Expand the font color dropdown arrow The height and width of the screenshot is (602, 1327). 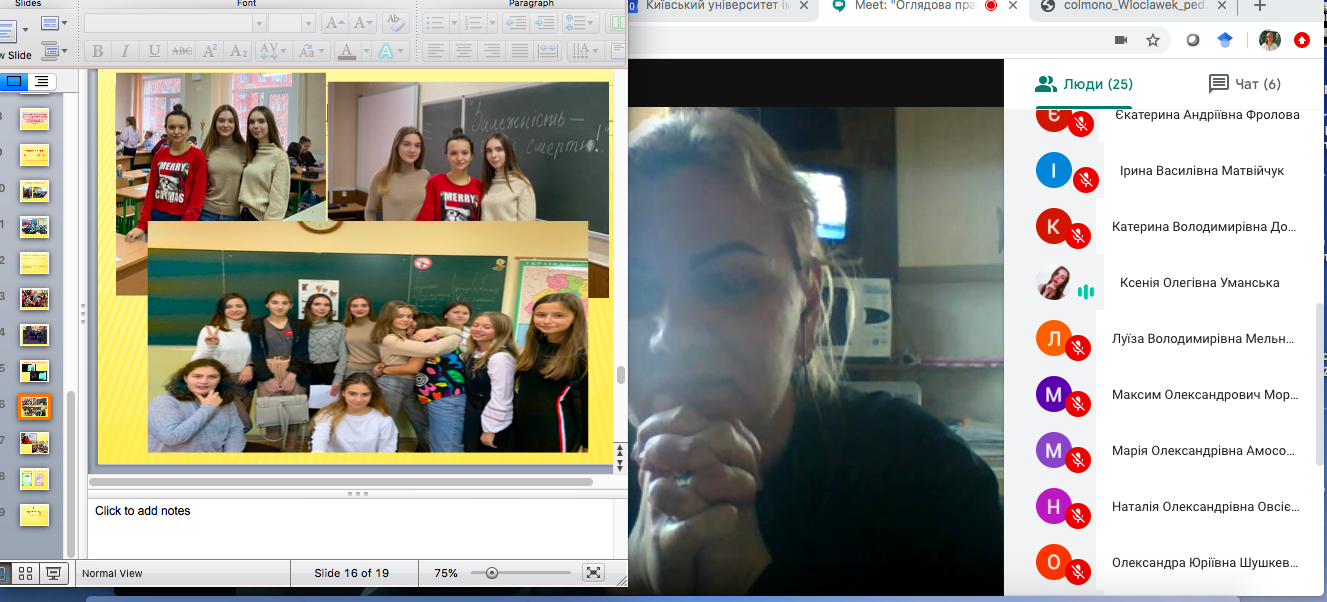[364, 51]
